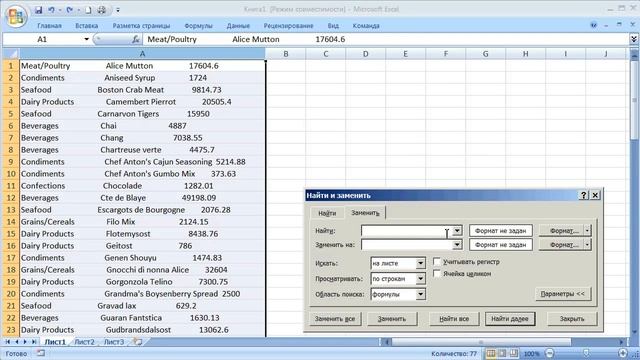The height and width of the screenshot is (360, 640).
Task: Open the Customize Quick Access Toolbar arrow
Action: click(118, 10)
